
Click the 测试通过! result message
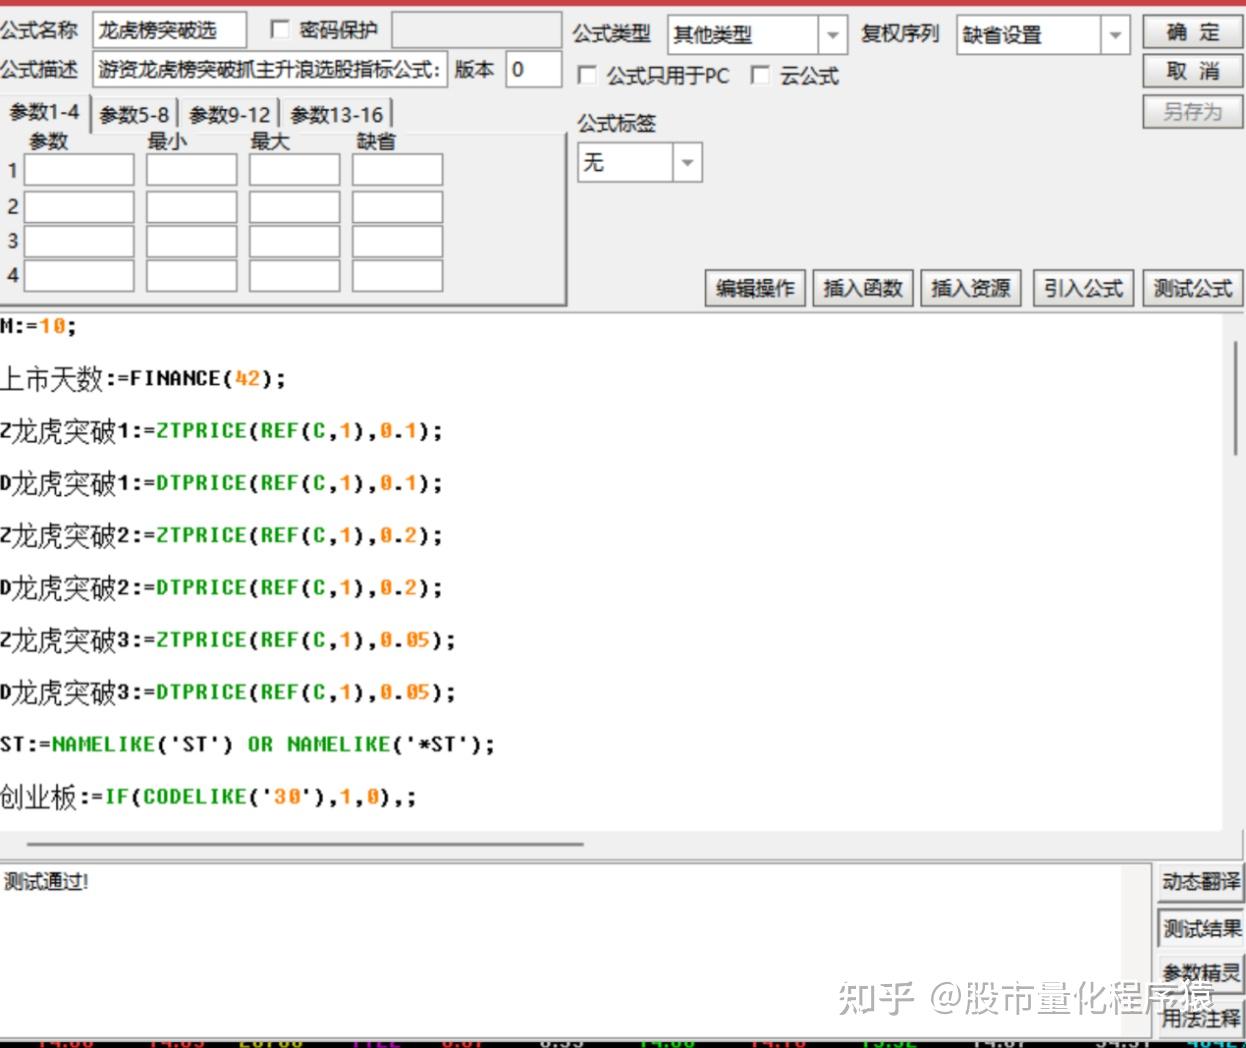(x=46, y=881)
